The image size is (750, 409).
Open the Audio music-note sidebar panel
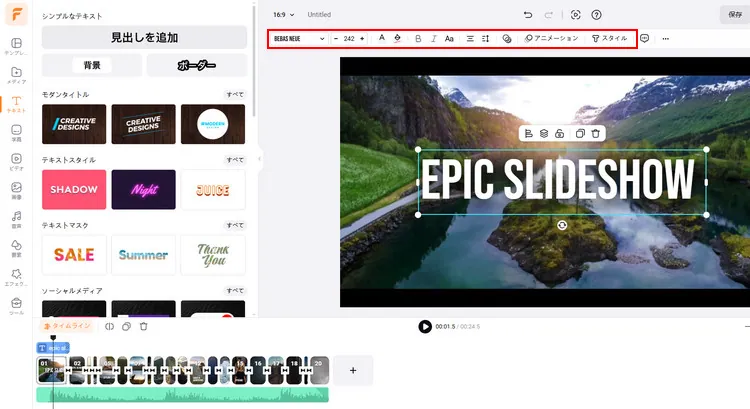coord(16,220)
